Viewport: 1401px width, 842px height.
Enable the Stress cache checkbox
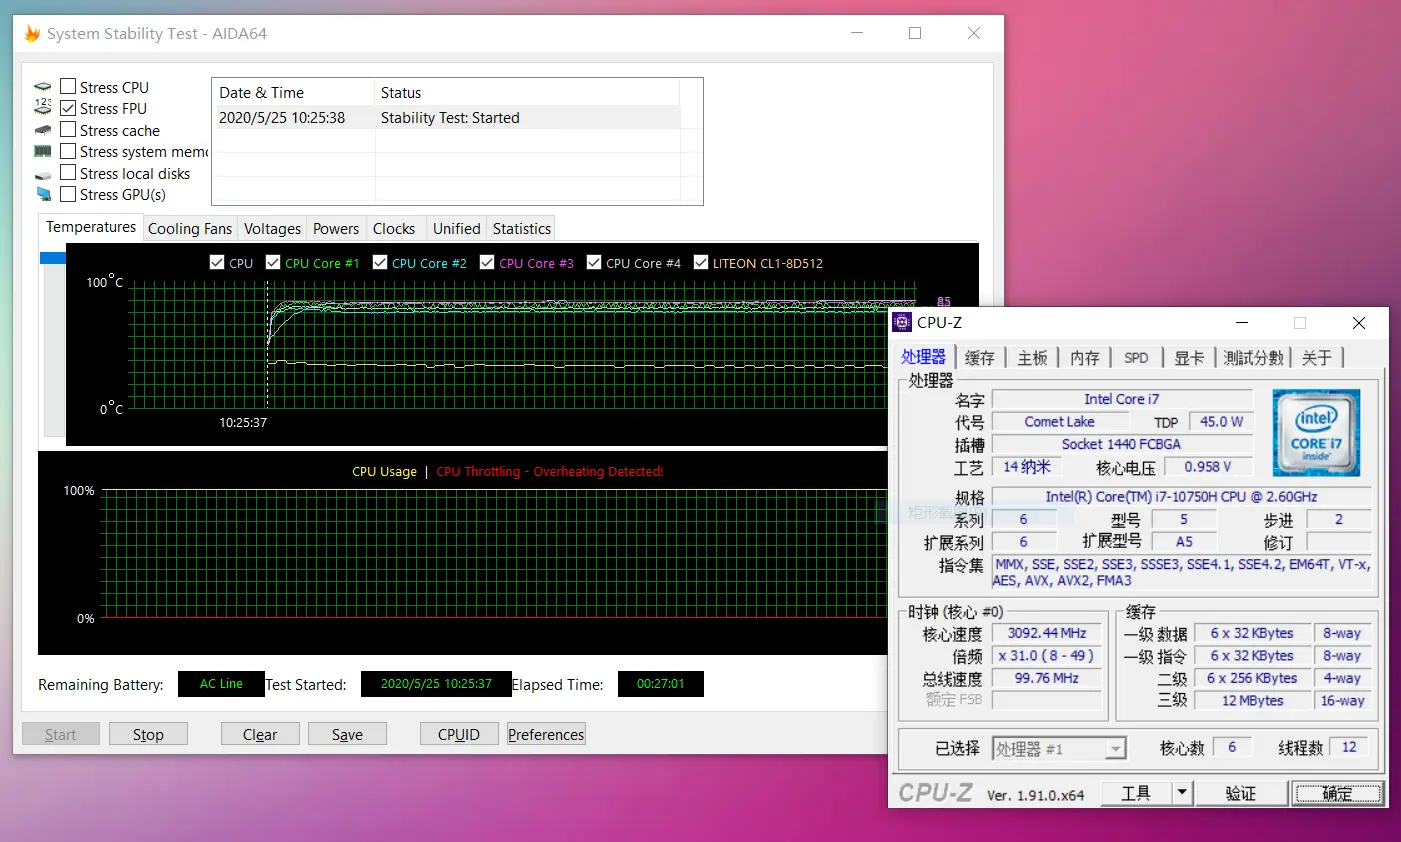(68, 129)
